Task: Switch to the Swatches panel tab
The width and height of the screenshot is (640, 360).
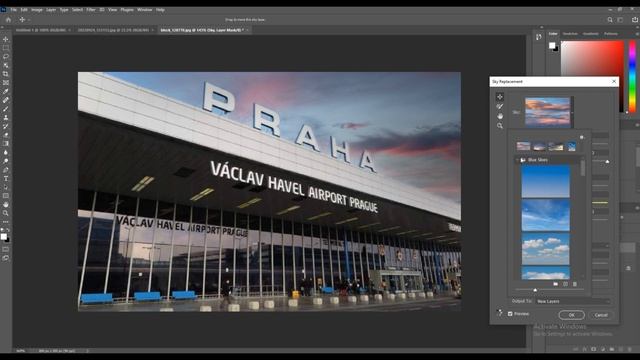Action: [x=570, y=34]
